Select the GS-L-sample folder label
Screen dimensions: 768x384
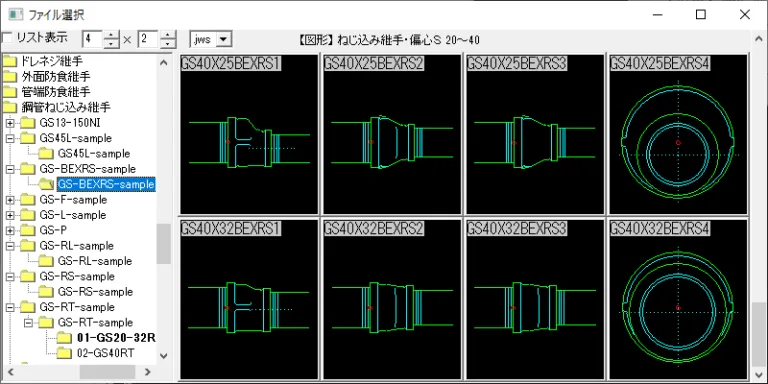(x=72, y=215)
